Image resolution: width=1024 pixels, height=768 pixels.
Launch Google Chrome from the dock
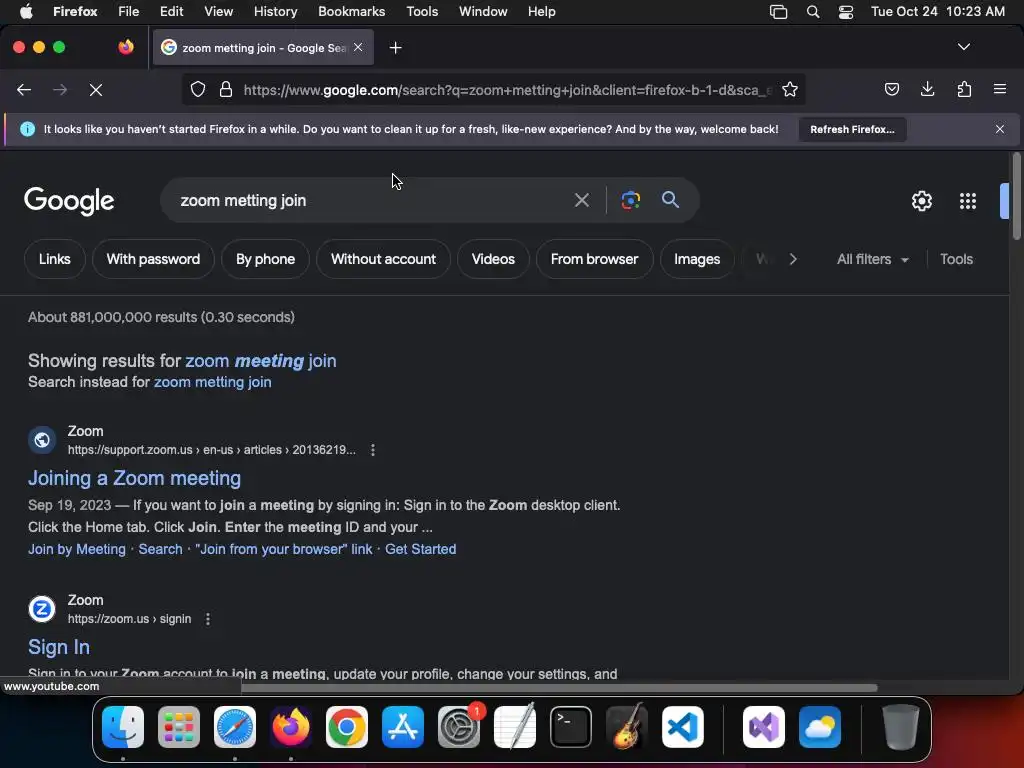tap(347, 727)
